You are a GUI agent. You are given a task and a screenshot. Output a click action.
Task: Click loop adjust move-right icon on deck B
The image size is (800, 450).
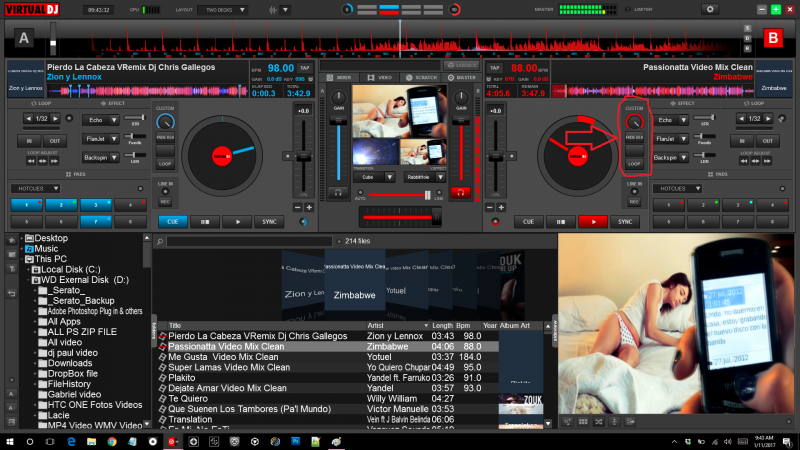tap(766, 161)
